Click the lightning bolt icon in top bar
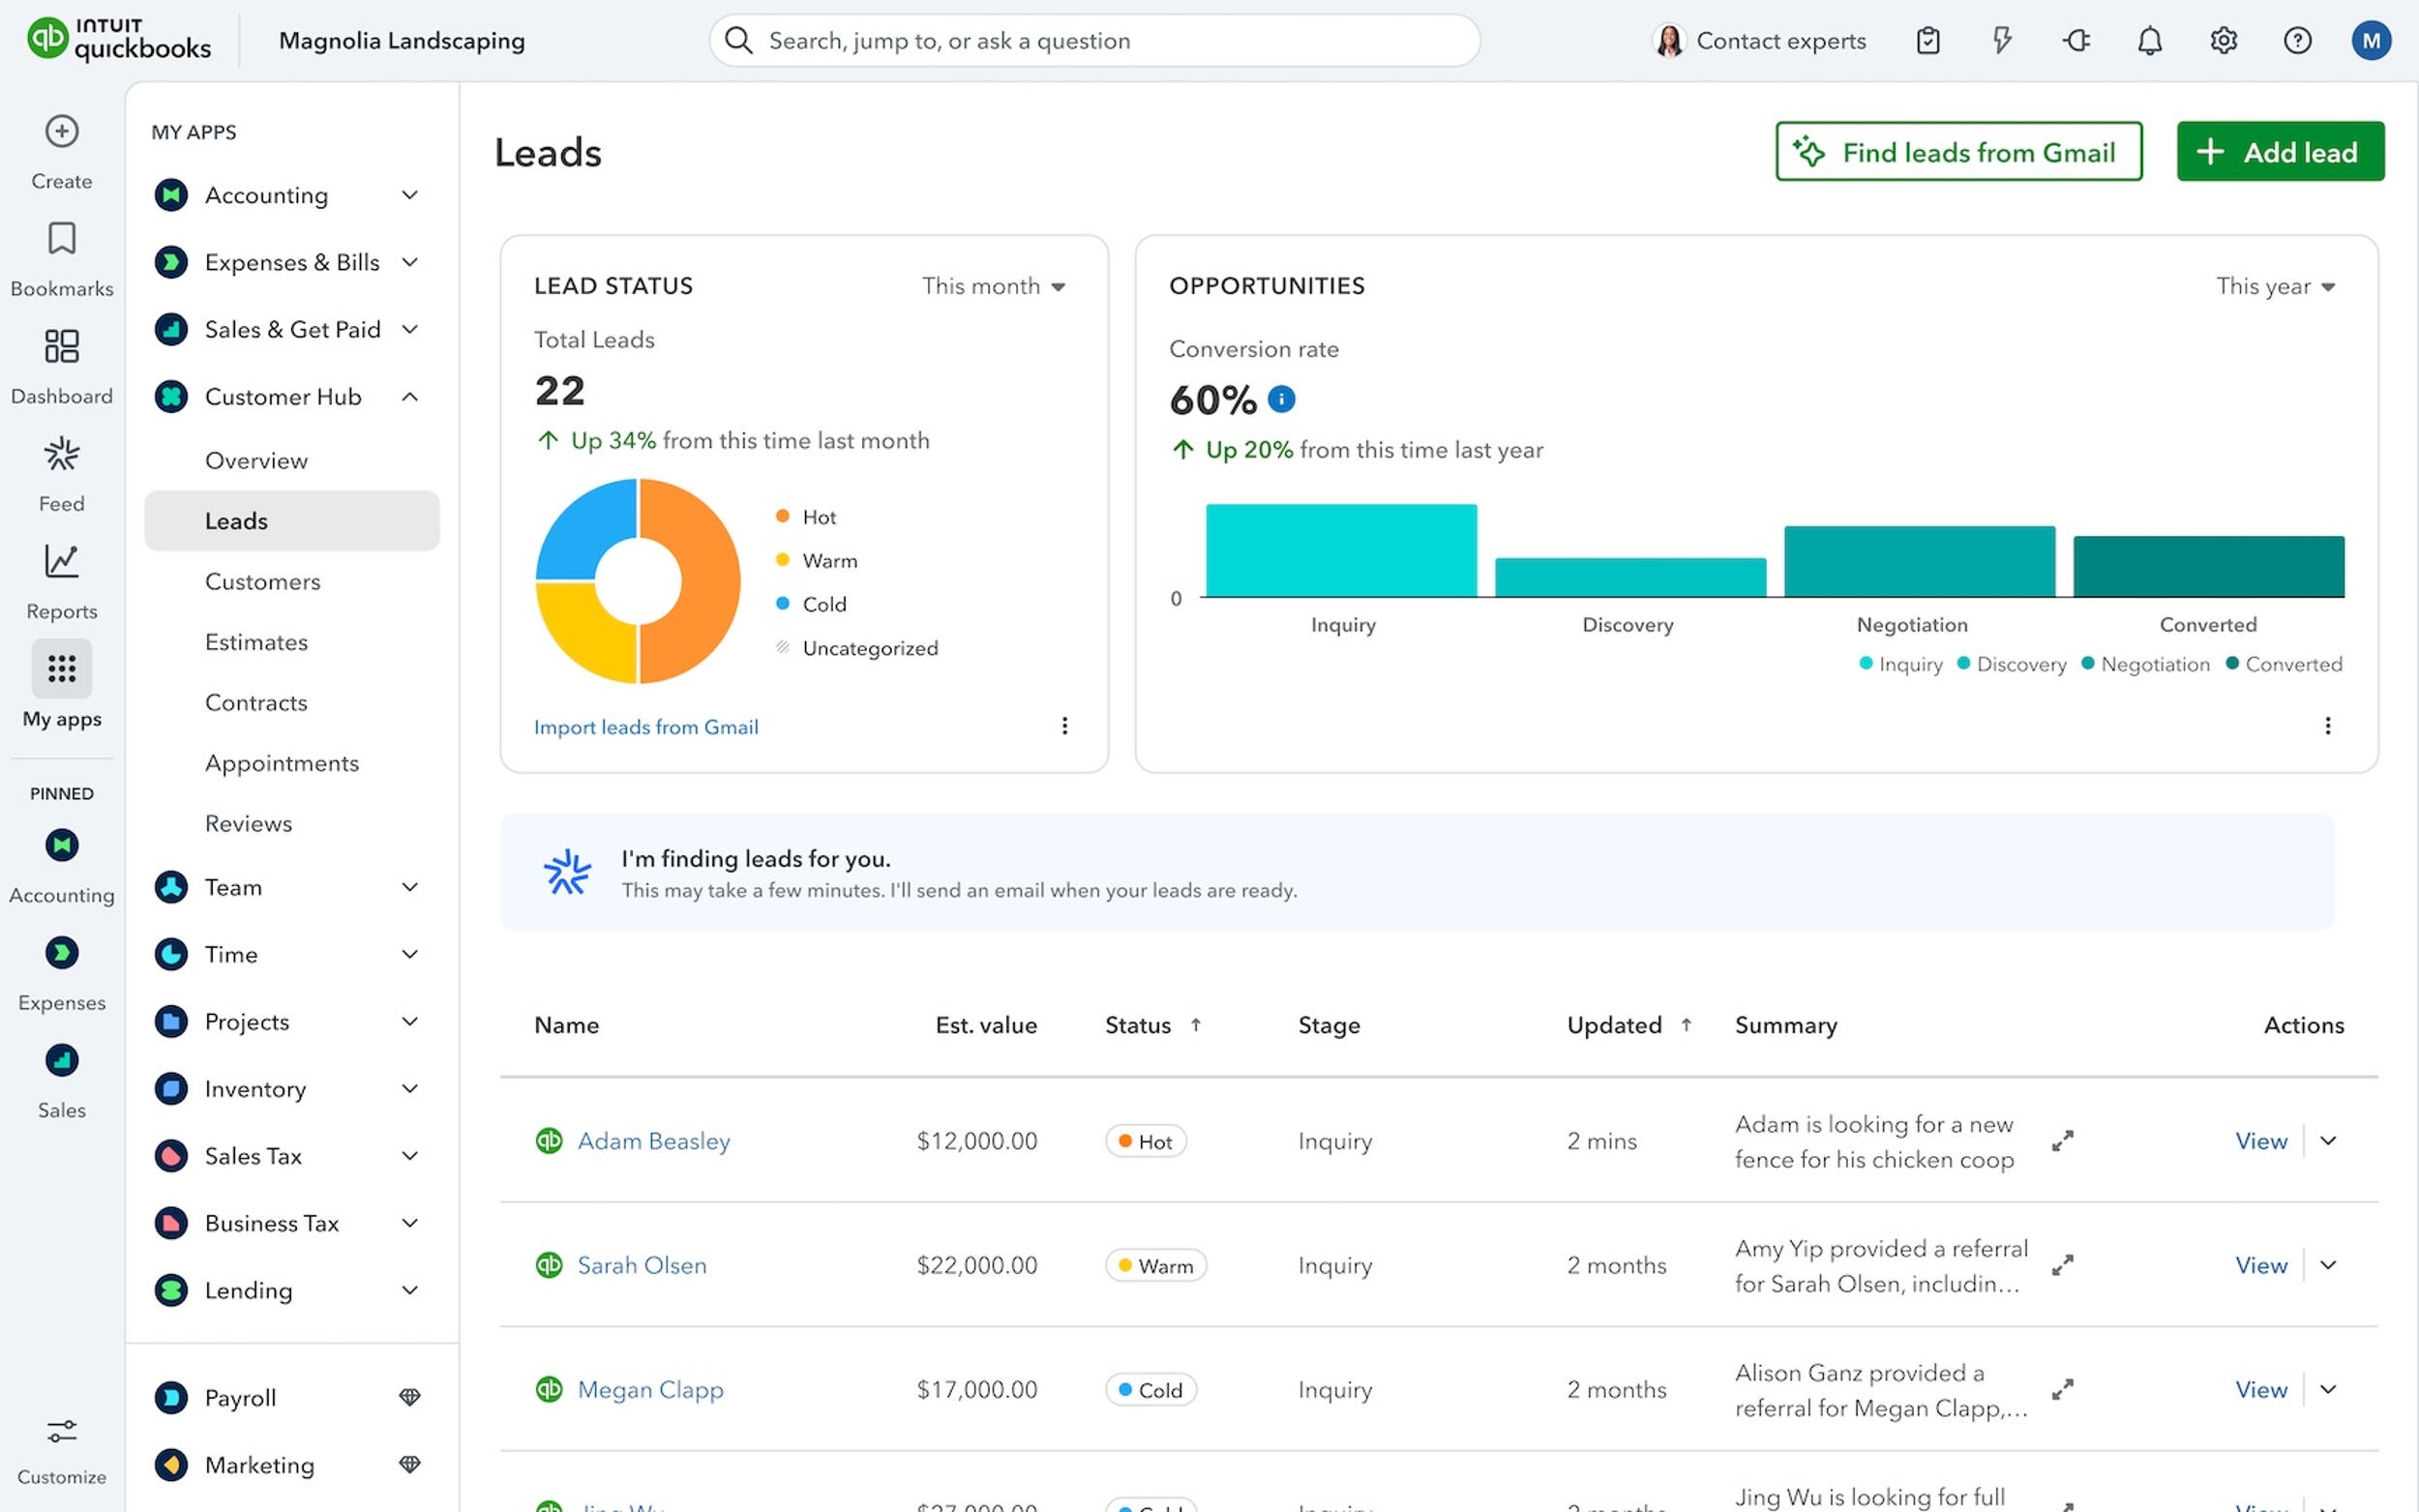 click(2001, 40)
